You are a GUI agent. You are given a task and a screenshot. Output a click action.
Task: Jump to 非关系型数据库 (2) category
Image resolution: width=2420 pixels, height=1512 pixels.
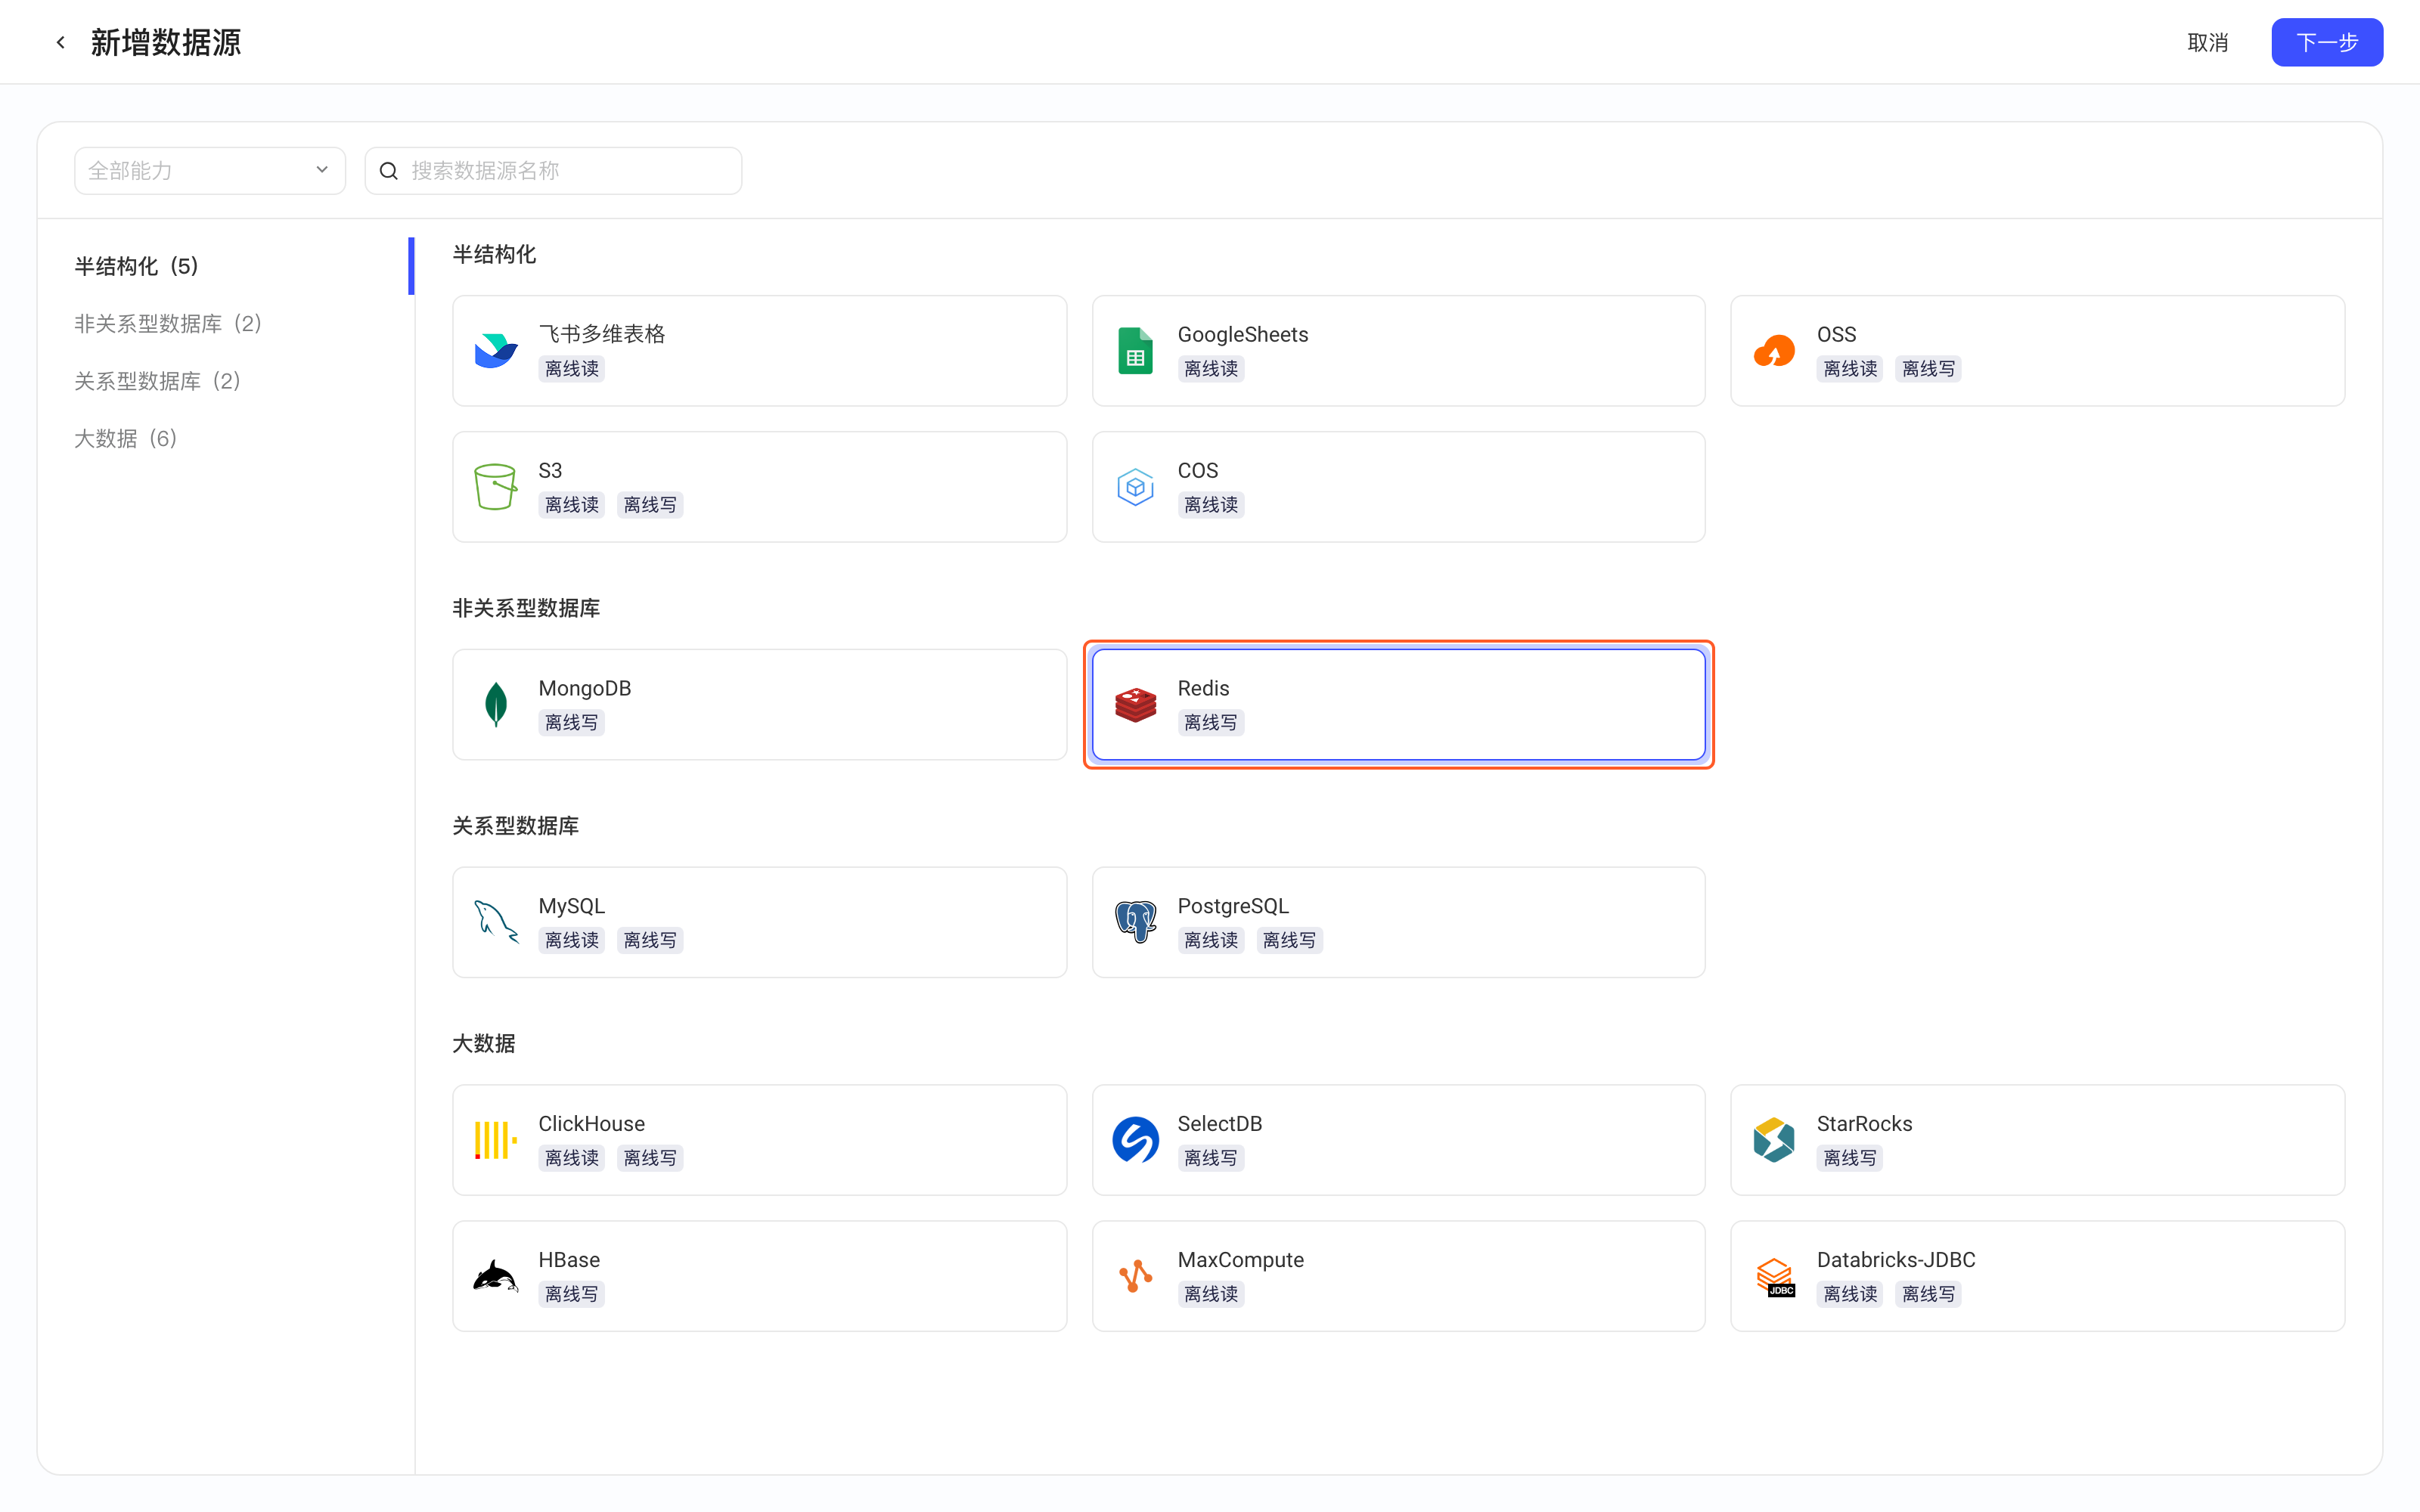[x=168, y=323]
